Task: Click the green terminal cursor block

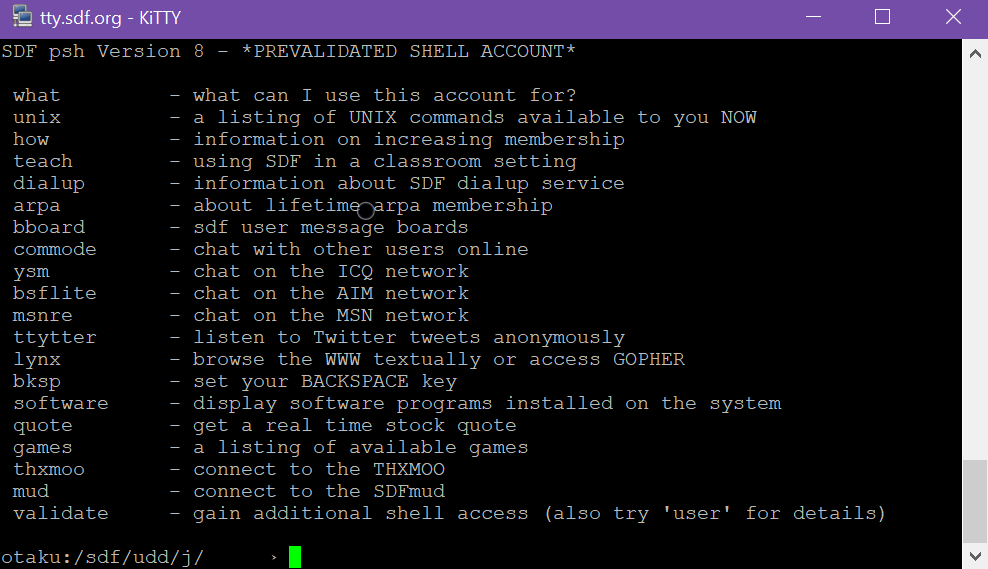Action: (x=295, y=557)
